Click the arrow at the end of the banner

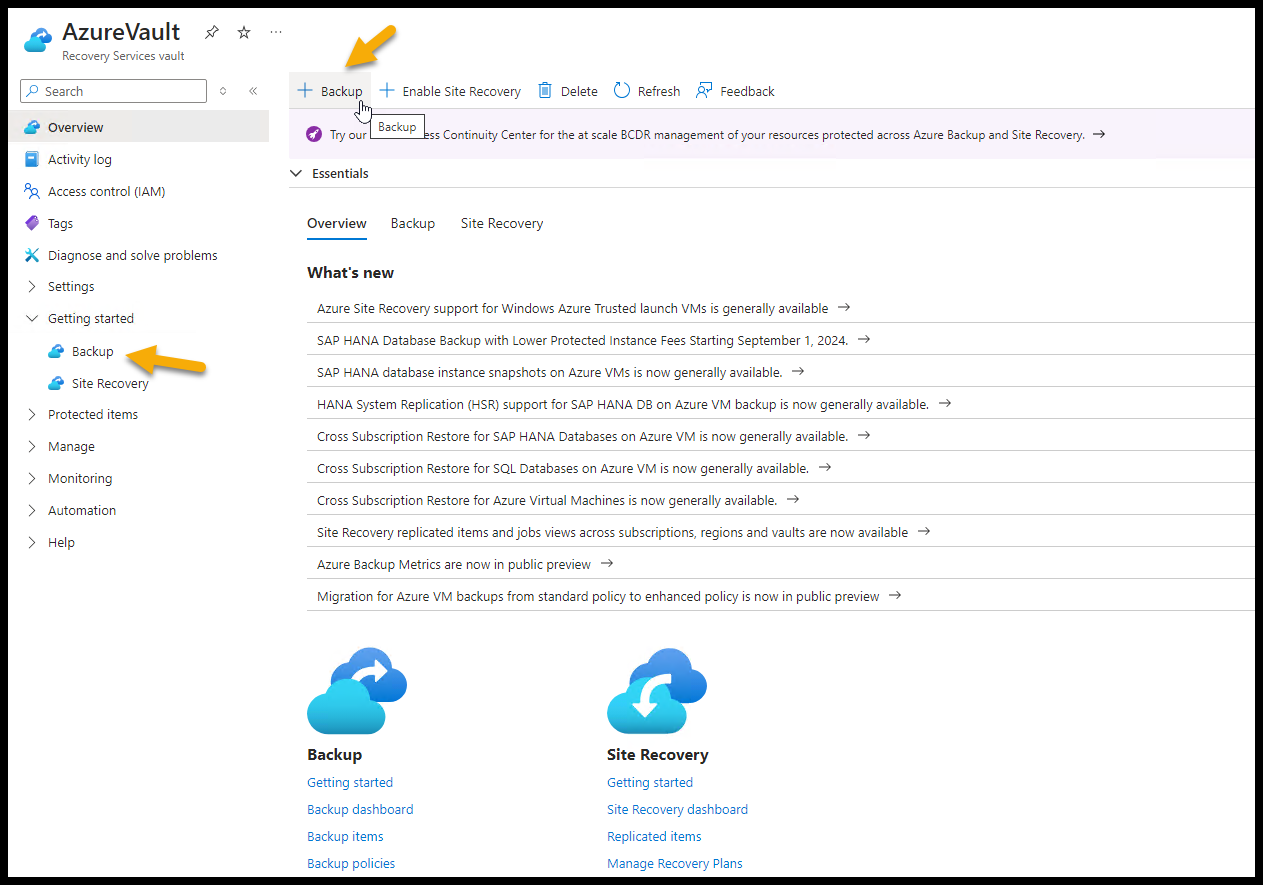coord(1099,134)
